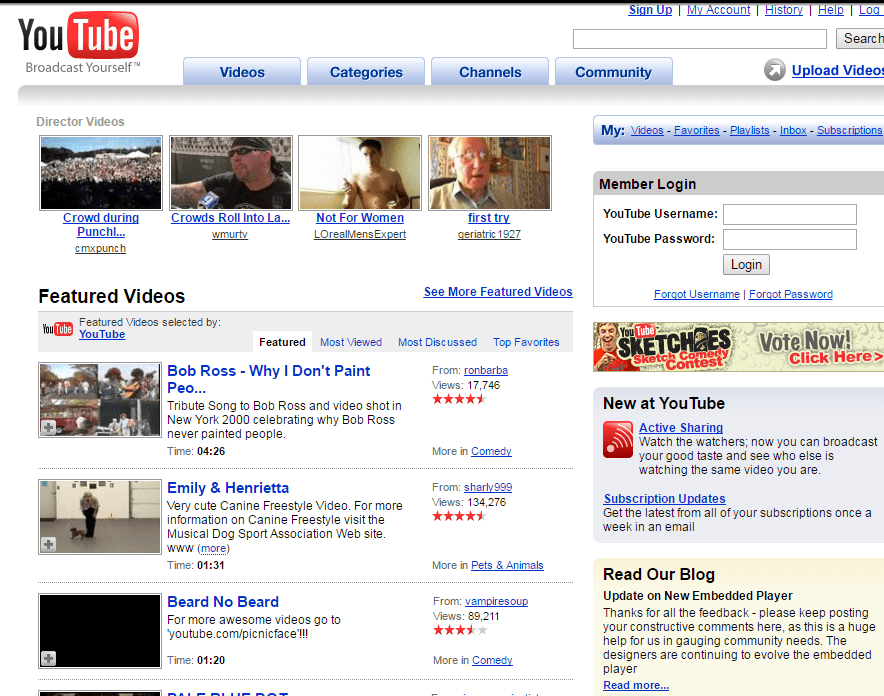Focus the YouTube Password field
Screen dimensions: 884x696
pyautogui.click(x=790, y=239)
